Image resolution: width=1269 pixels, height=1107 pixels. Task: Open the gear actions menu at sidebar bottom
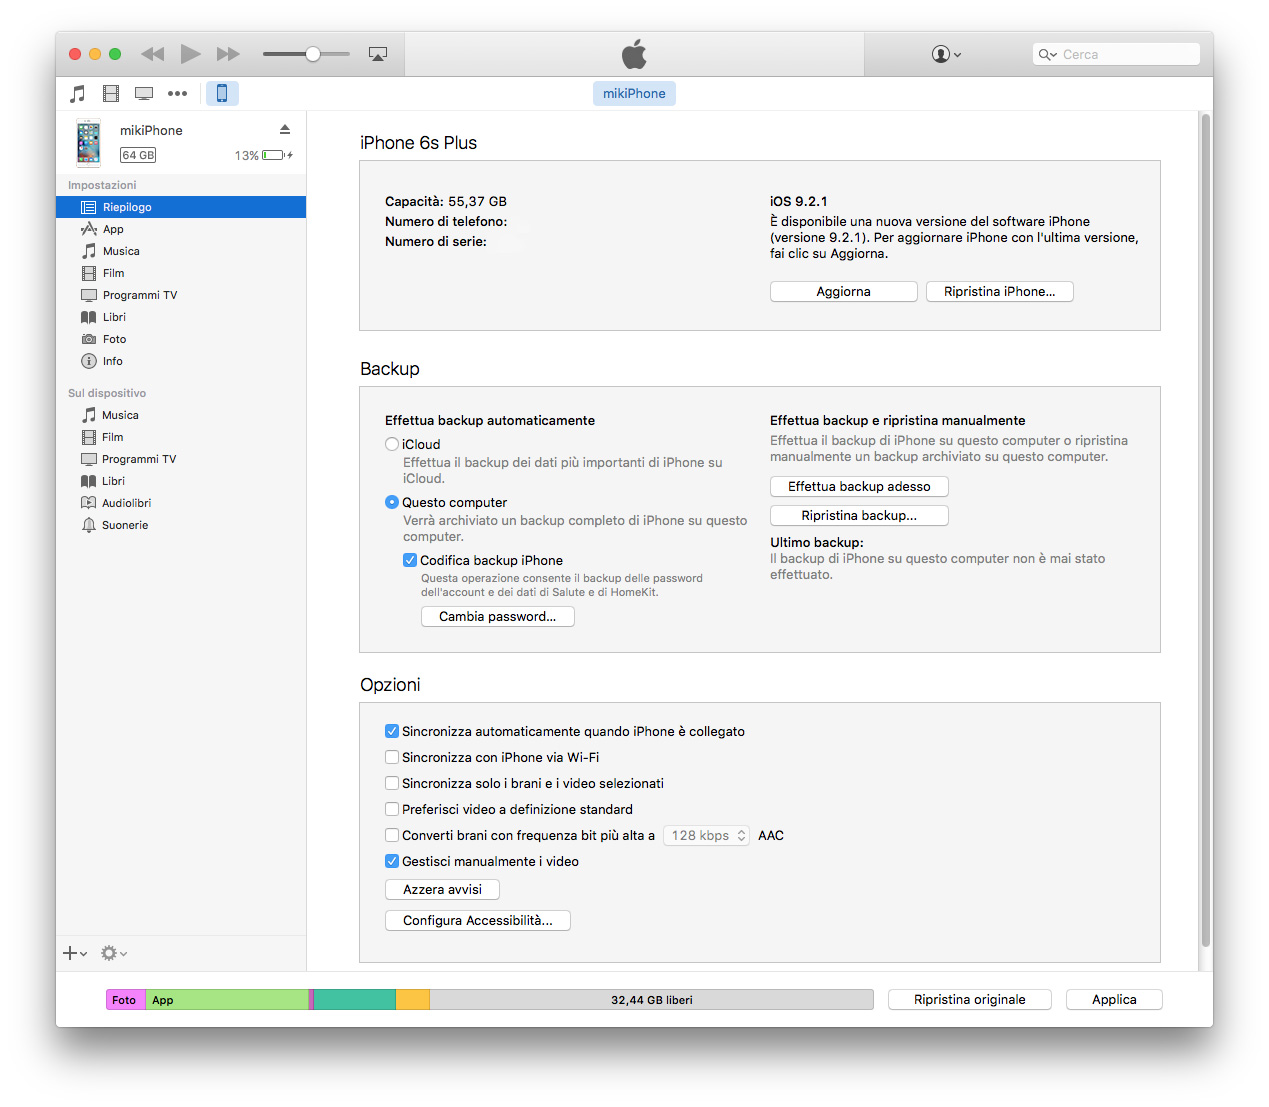pos(114,953)
